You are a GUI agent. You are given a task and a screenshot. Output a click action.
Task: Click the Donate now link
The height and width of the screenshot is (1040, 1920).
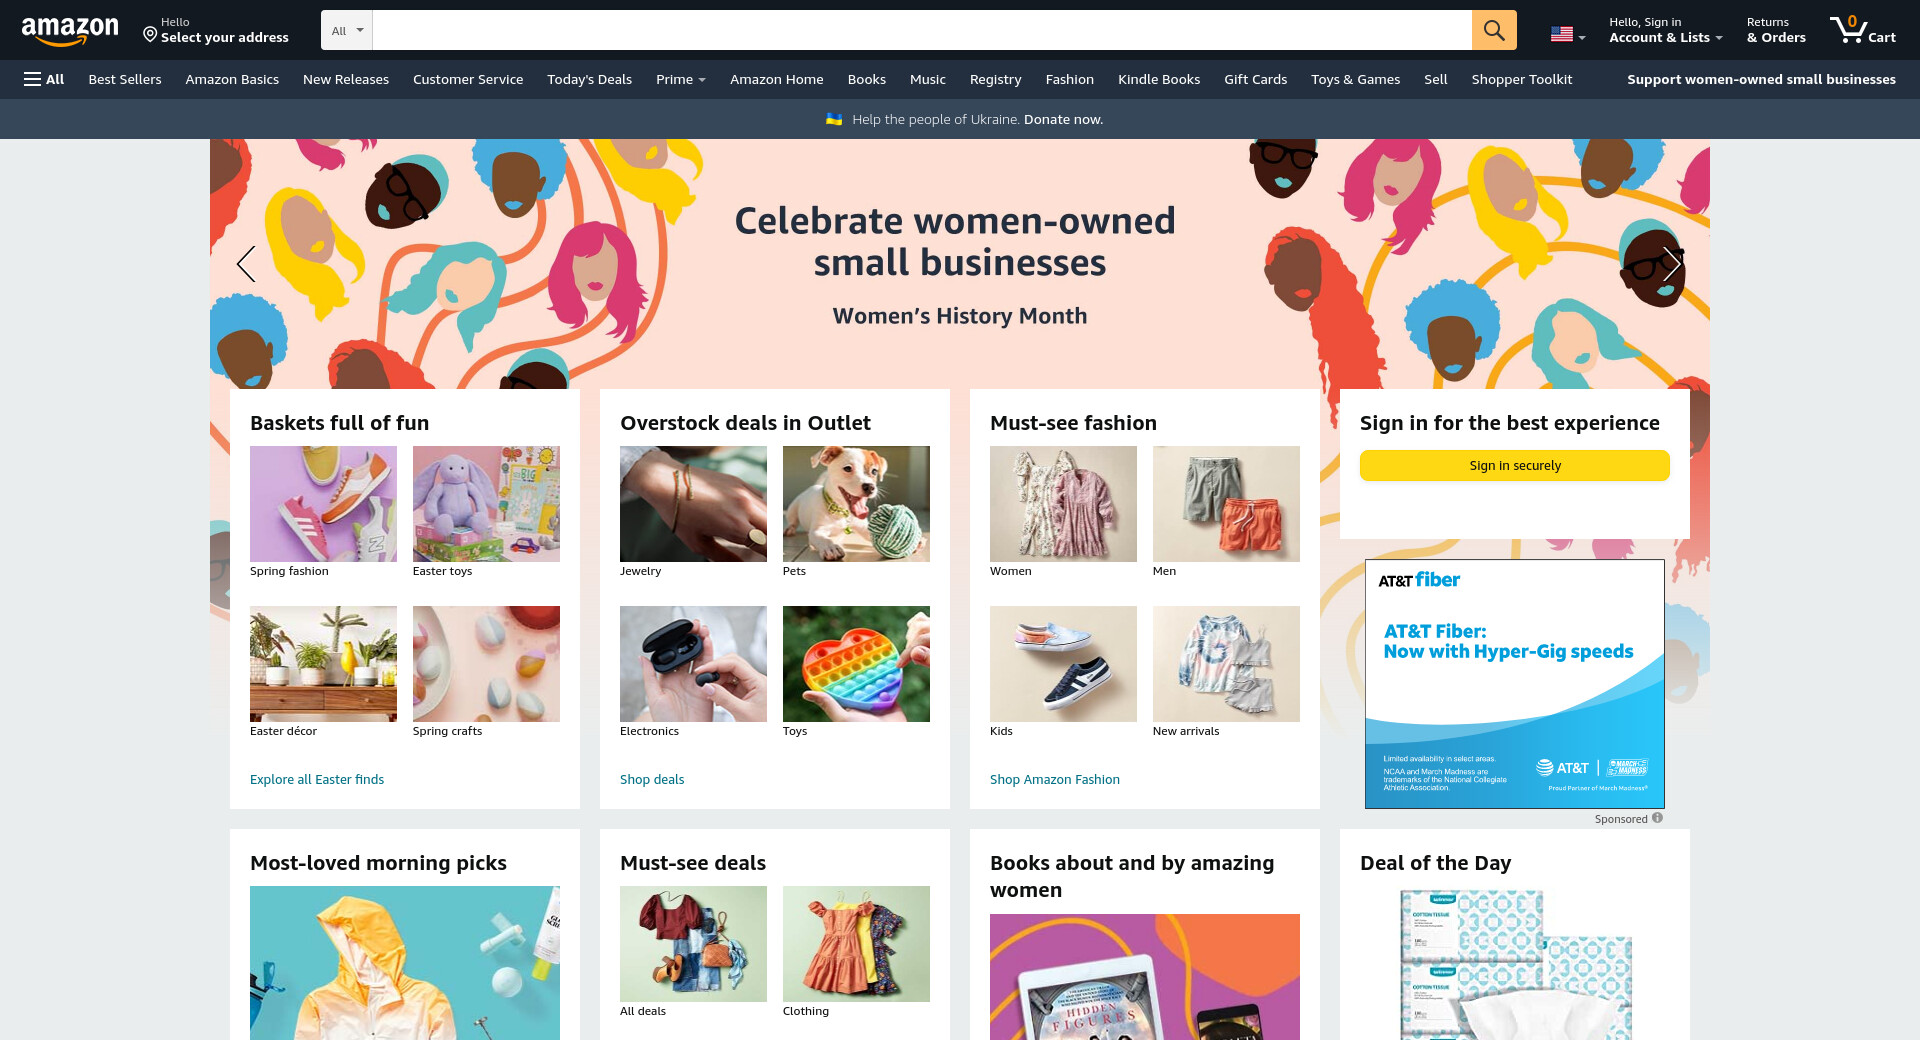[1063, 119]
